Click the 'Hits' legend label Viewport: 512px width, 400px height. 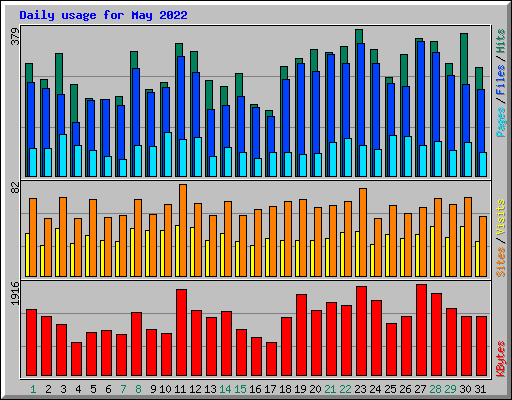pos(500,41)
